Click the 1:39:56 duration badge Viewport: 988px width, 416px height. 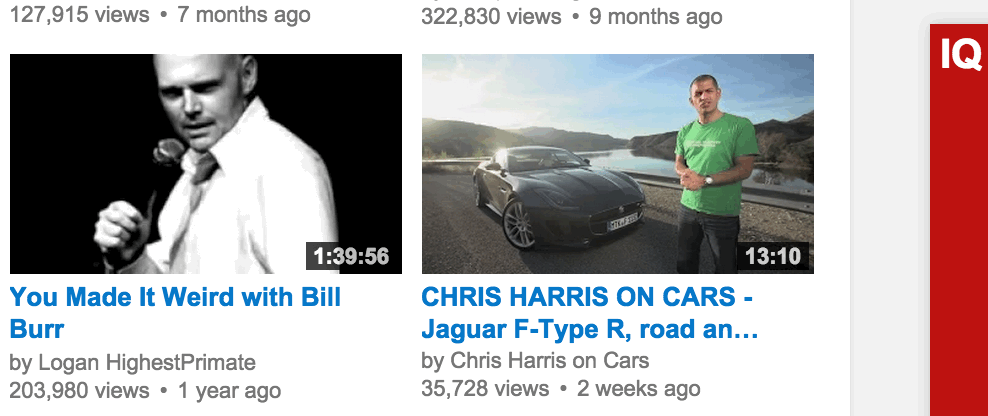[x=351, y=256]
